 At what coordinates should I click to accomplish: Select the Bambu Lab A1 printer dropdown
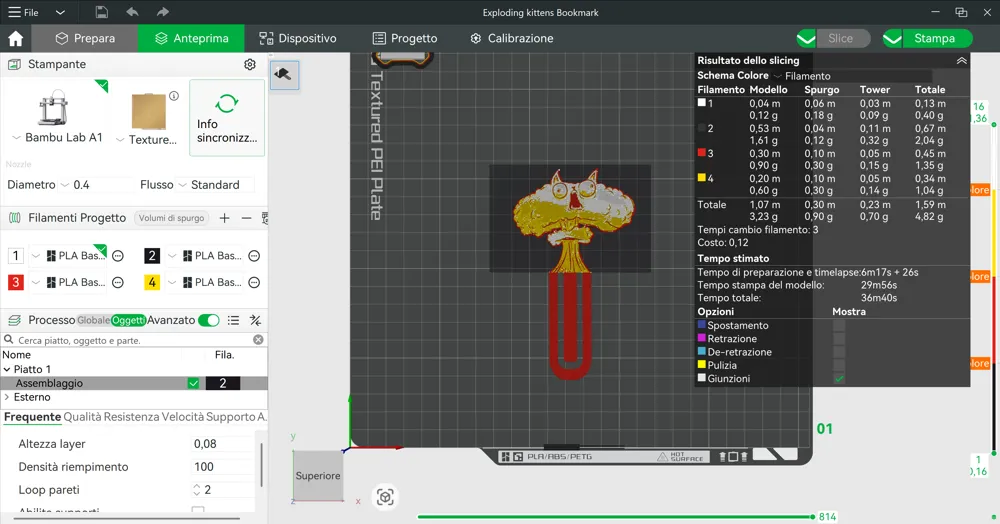57,137
